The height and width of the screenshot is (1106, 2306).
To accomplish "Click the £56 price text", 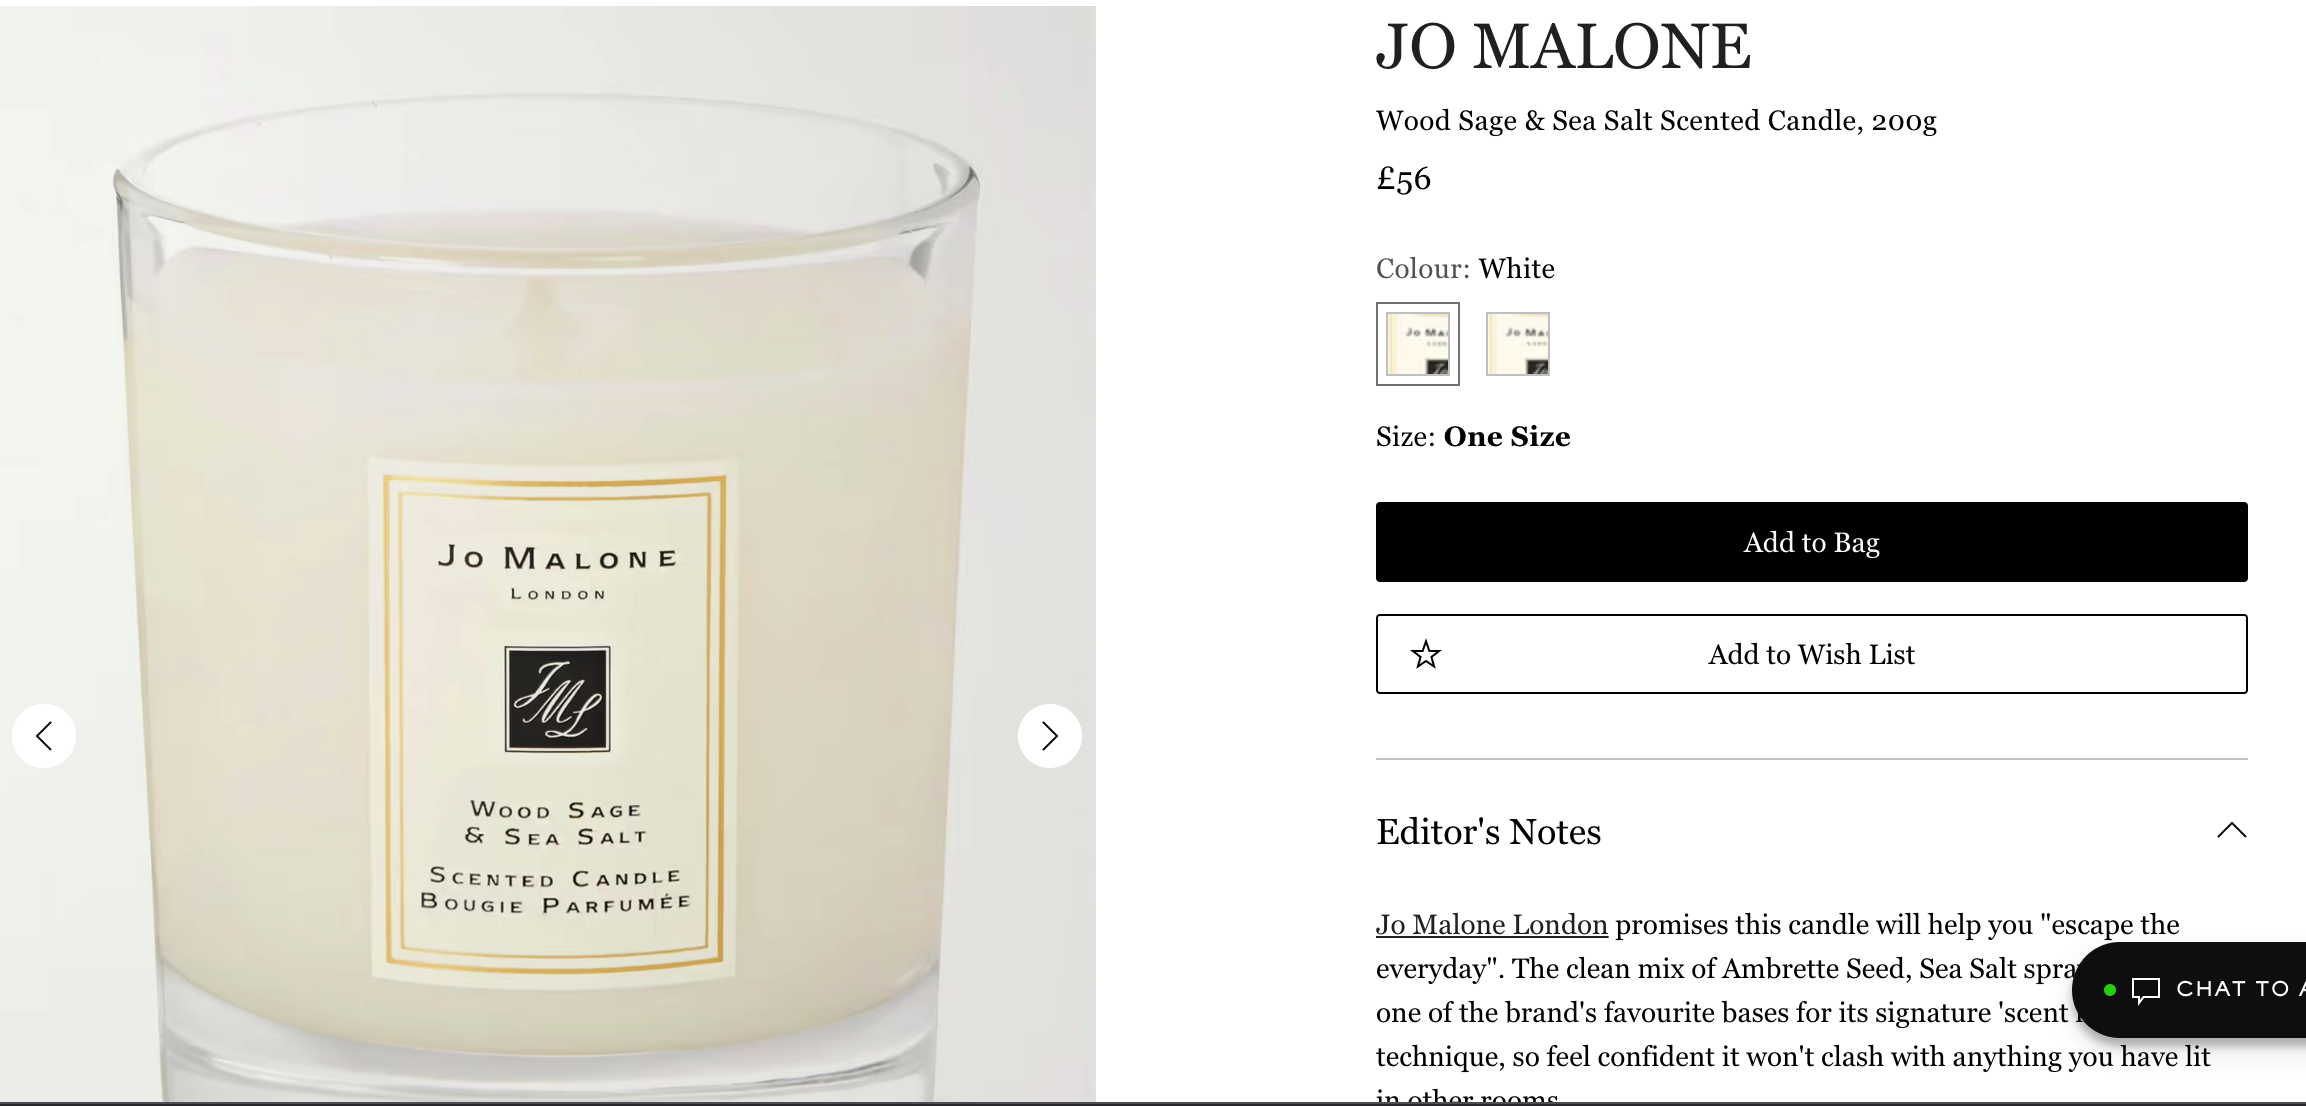I will 1403,179.
